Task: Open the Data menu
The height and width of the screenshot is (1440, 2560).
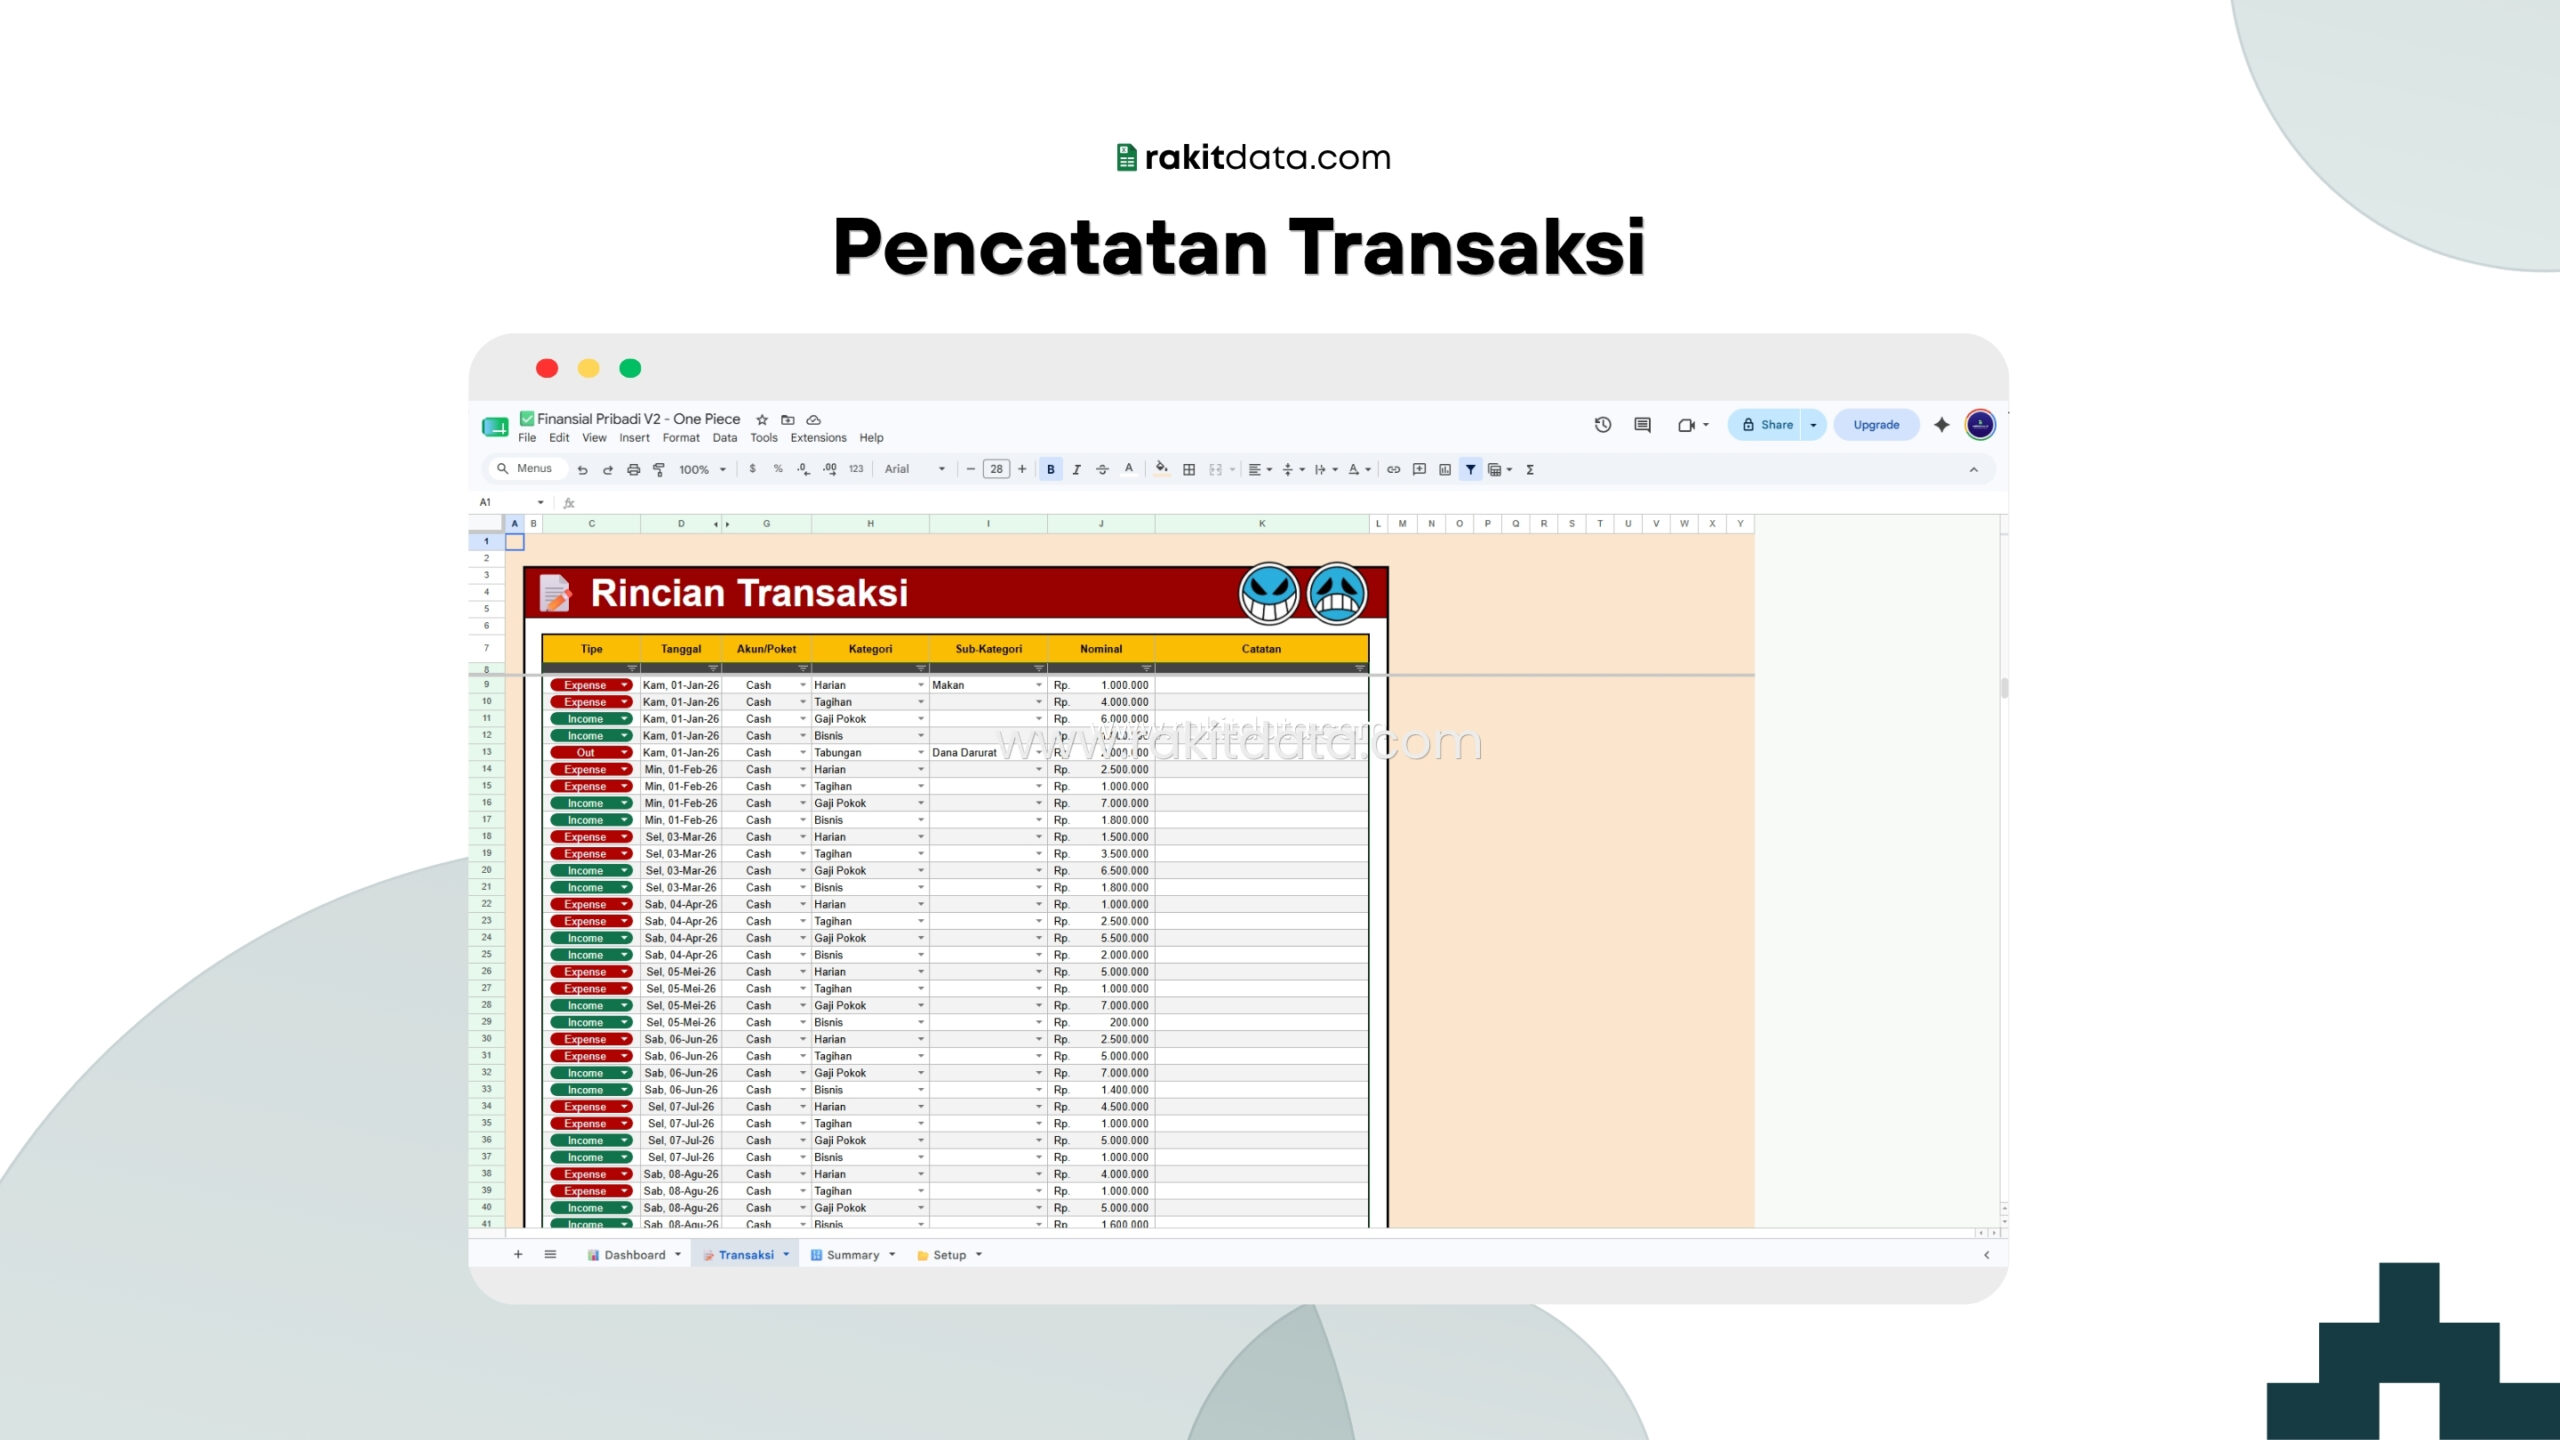Action: click(x=725, y=438)
